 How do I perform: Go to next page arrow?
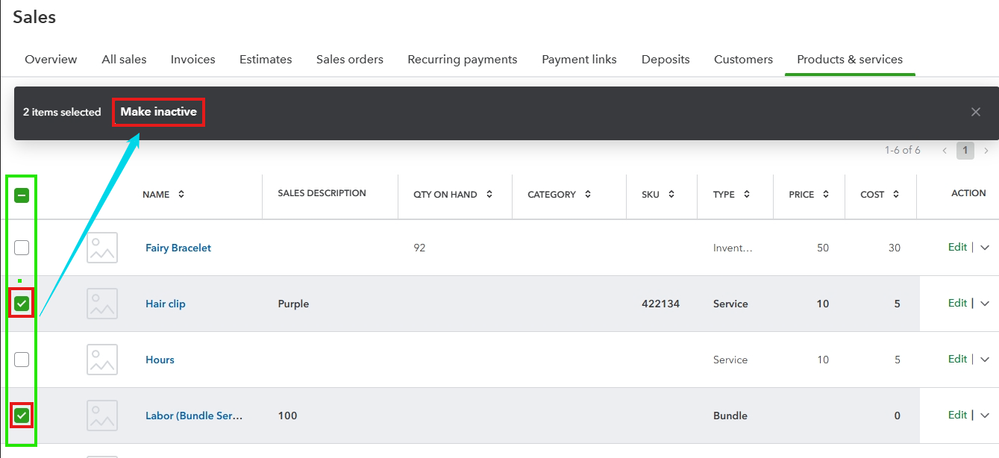pyautogui.click(x=986, y=151)
